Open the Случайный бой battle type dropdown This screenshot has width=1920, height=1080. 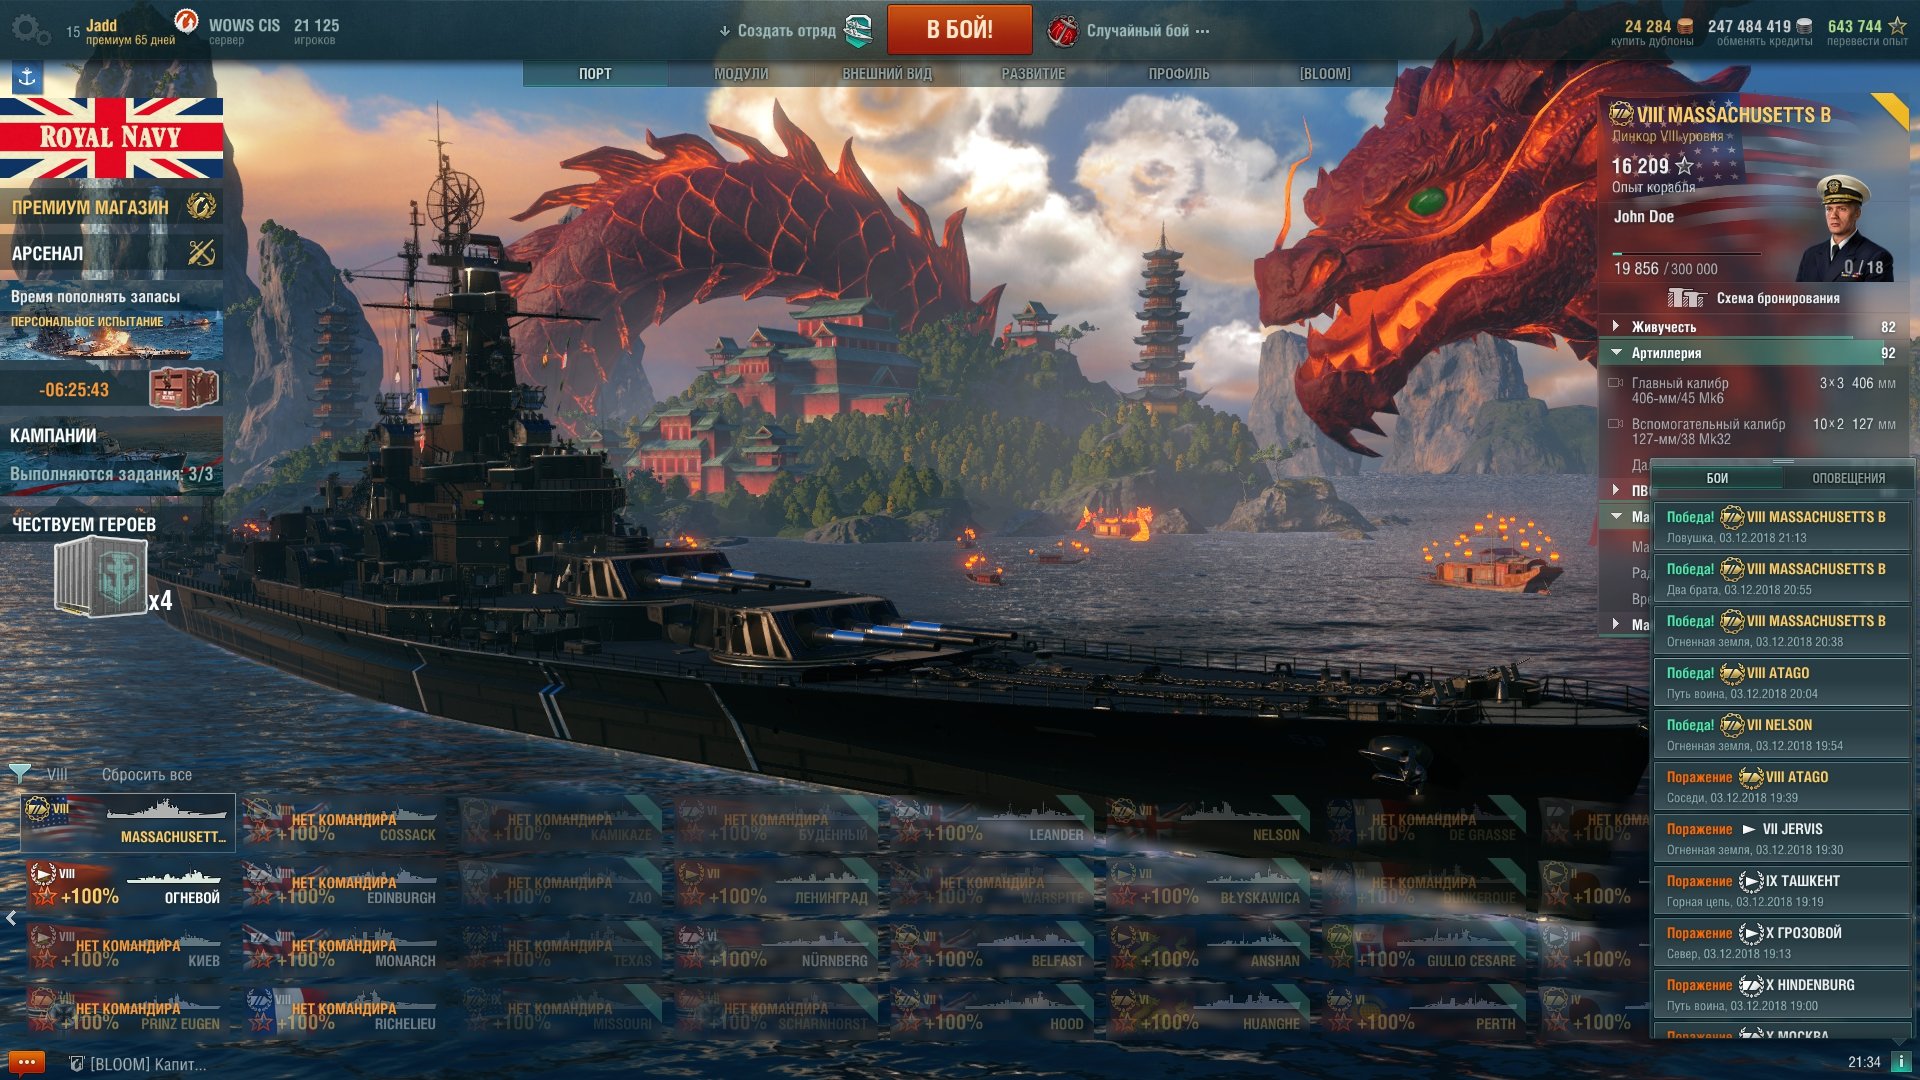click(1129, 31)
